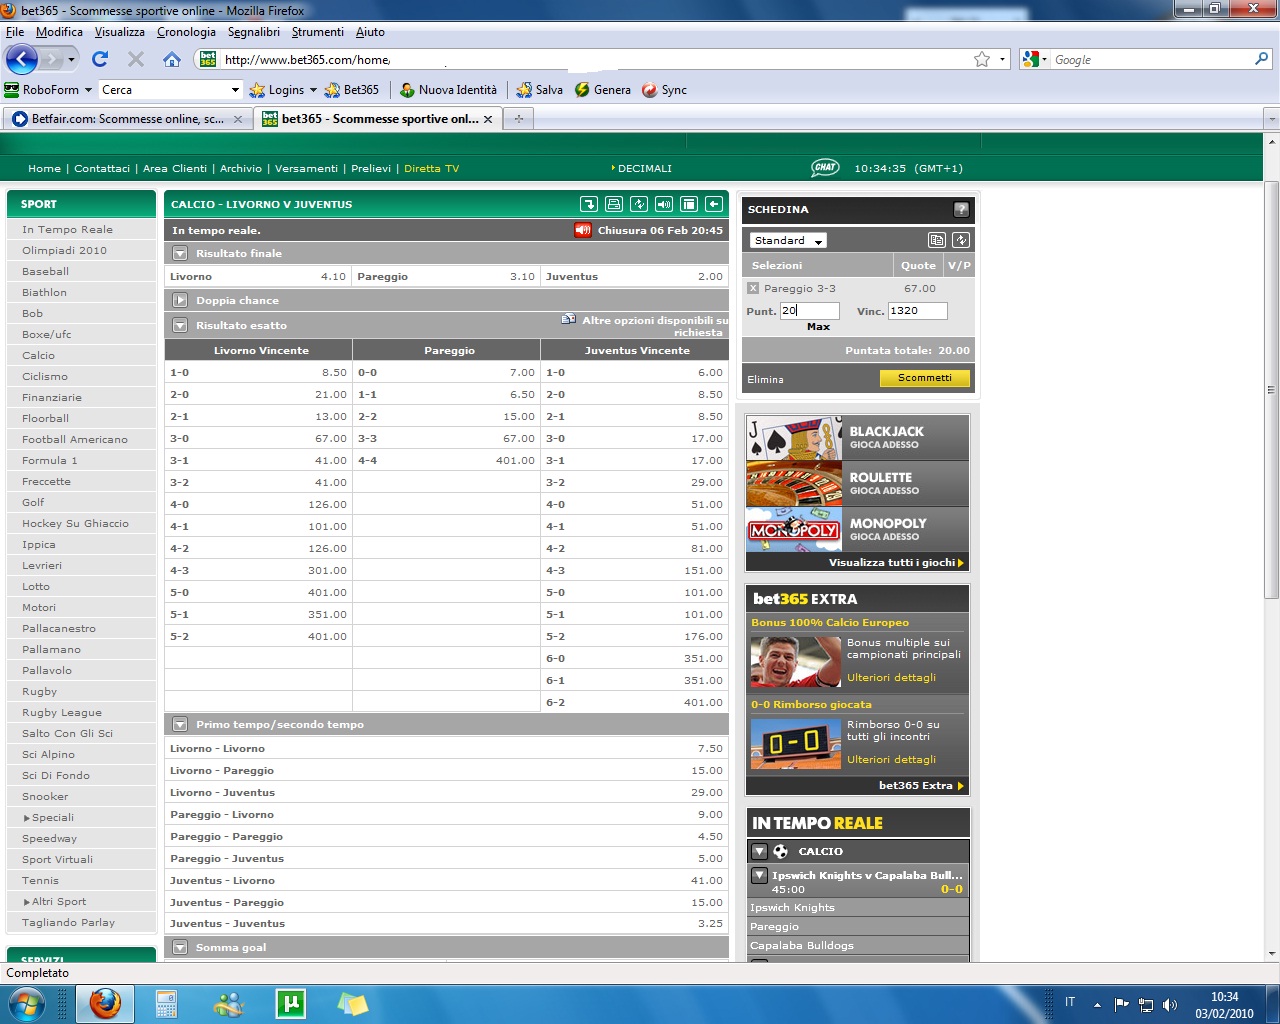The height and width of the screenshot is (1024, 1280).
Task: Open the Logins dropdown
Action: click(x=283, y=90)
